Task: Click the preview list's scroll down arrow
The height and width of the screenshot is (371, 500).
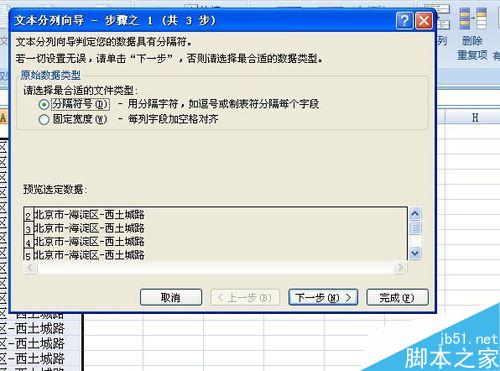Action: [x=415, y=253]
